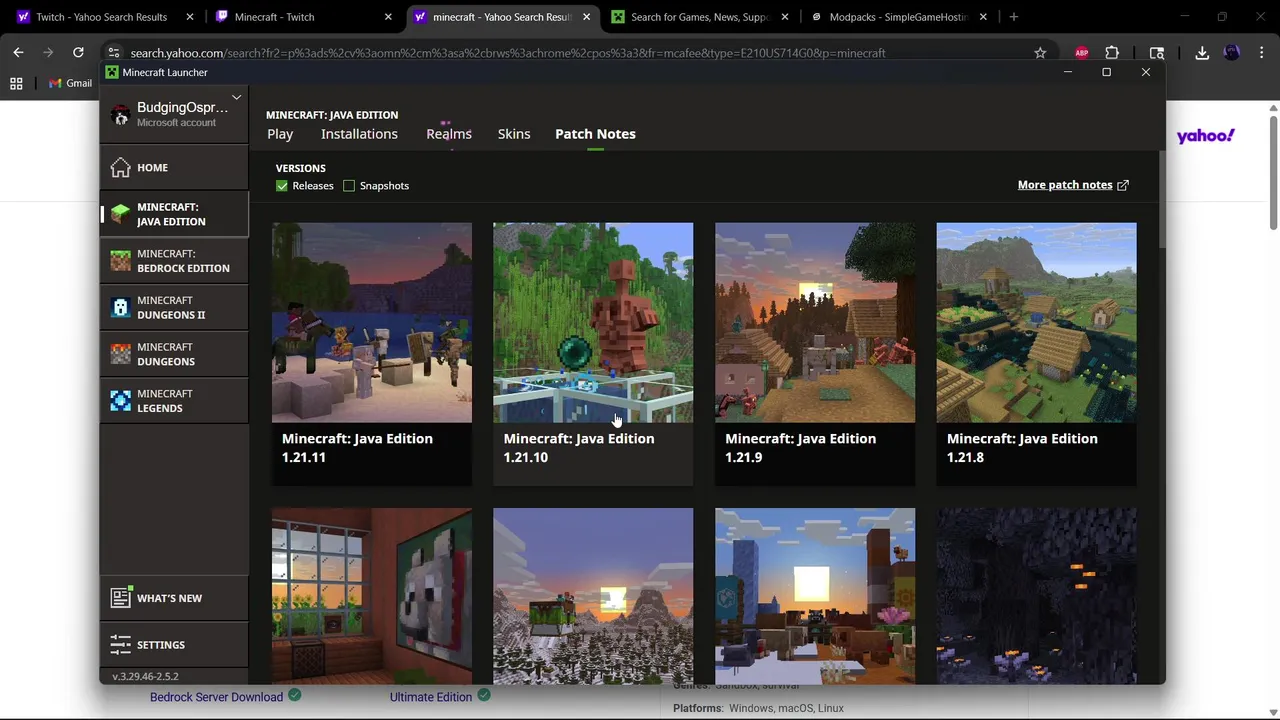Open a new Chrome tab

click(x=1014, y=17)
